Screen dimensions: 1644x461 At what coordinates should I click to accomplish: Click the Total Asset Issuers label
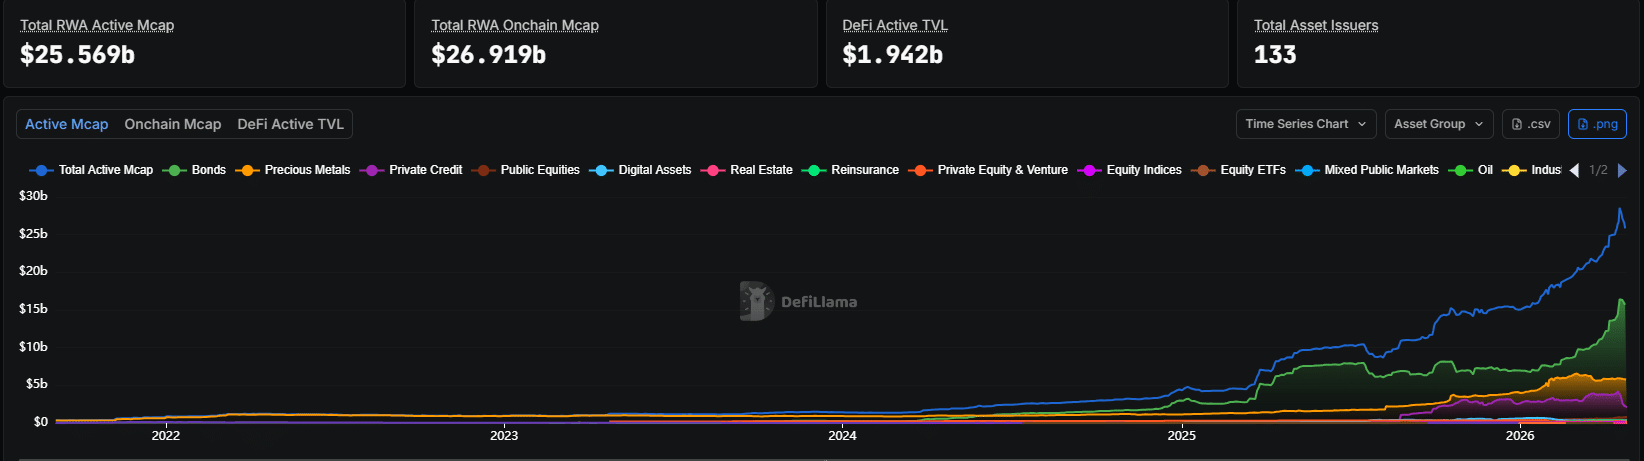[x=1316, y=25]
